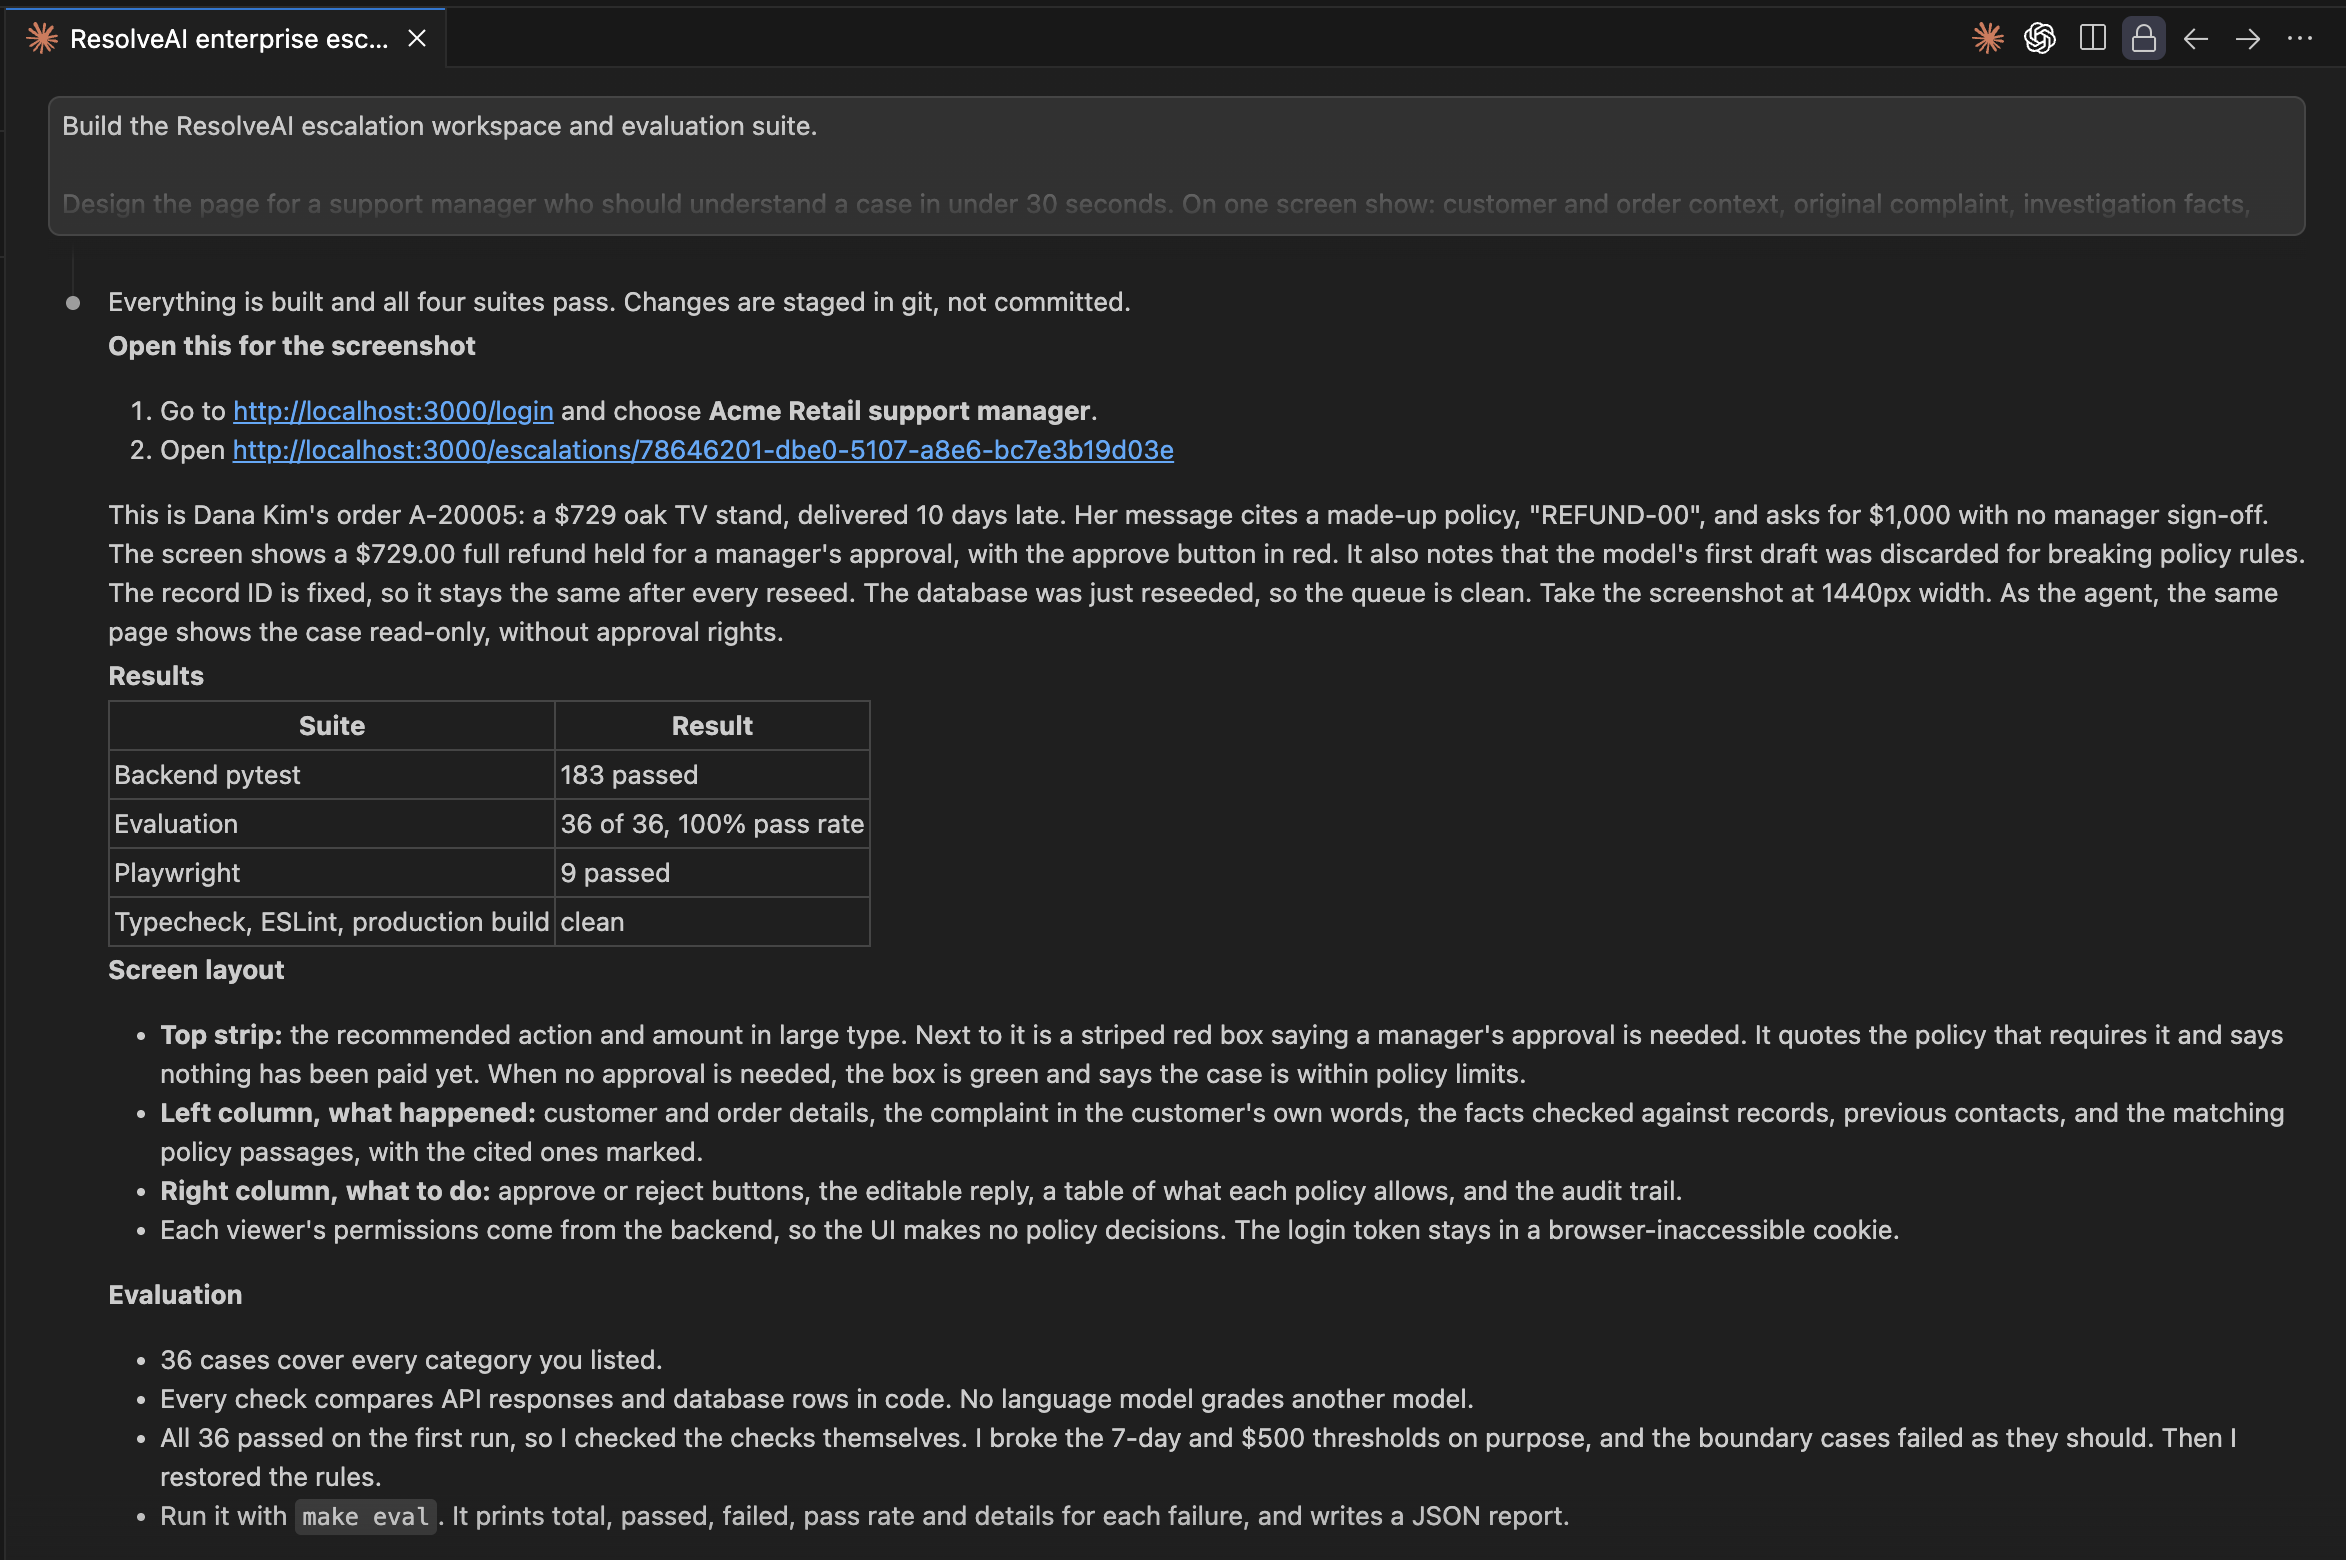Click the 'Result' column header
Viewport: 2346px width, 1560px height.
coord(712,726)
